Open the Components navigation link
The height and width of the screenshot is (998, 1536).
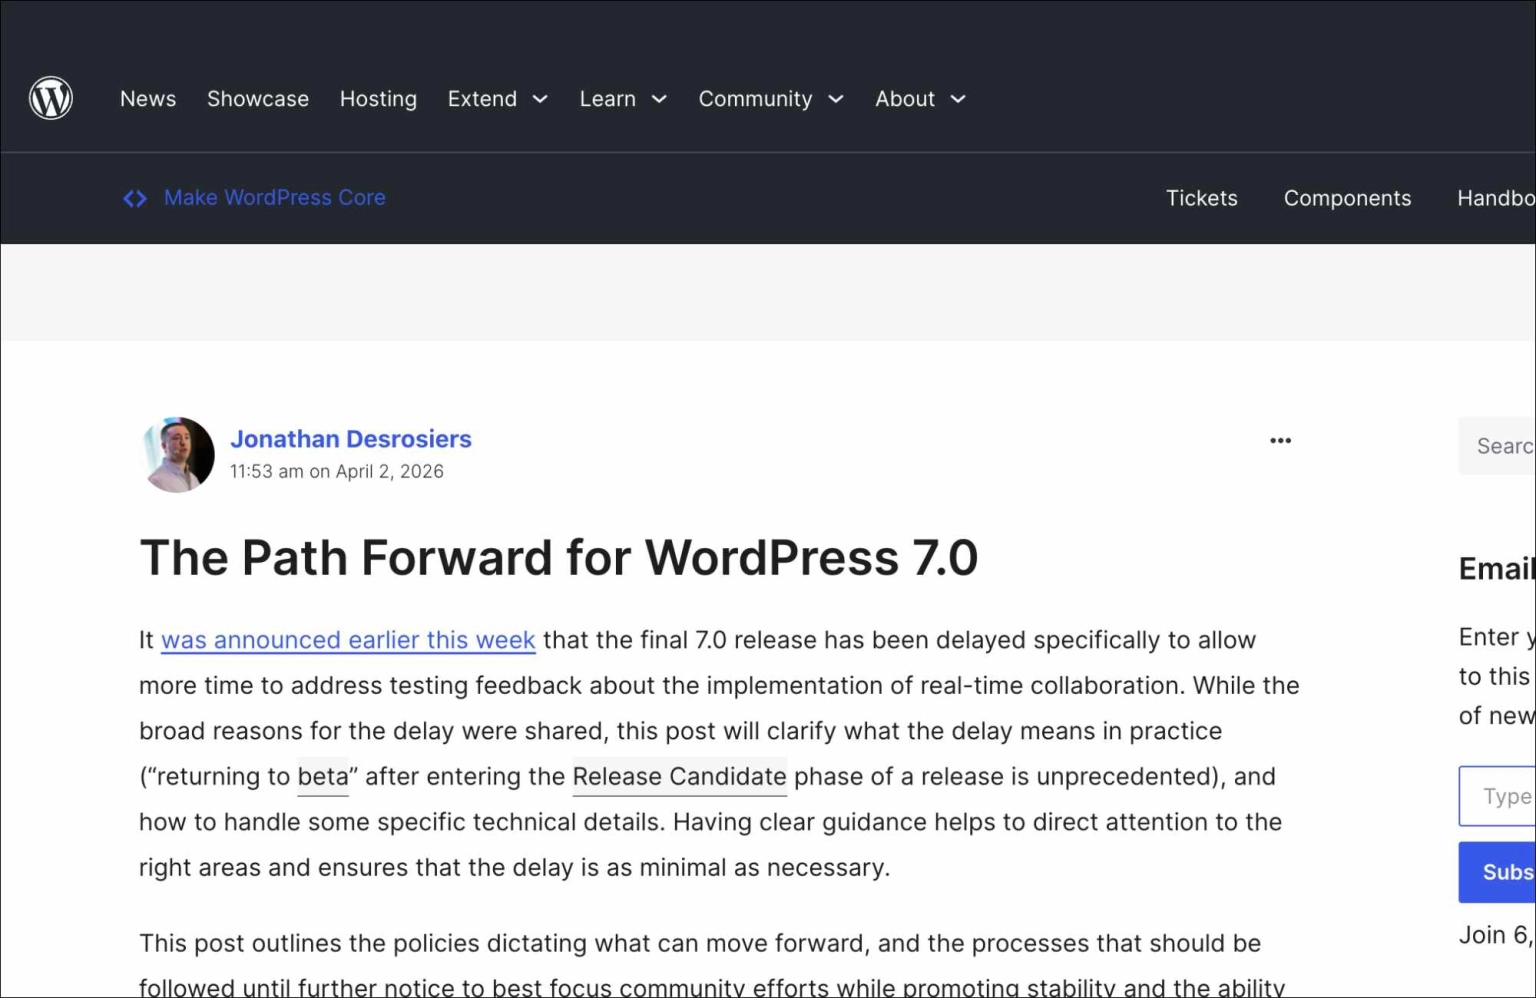[1347, 198]
